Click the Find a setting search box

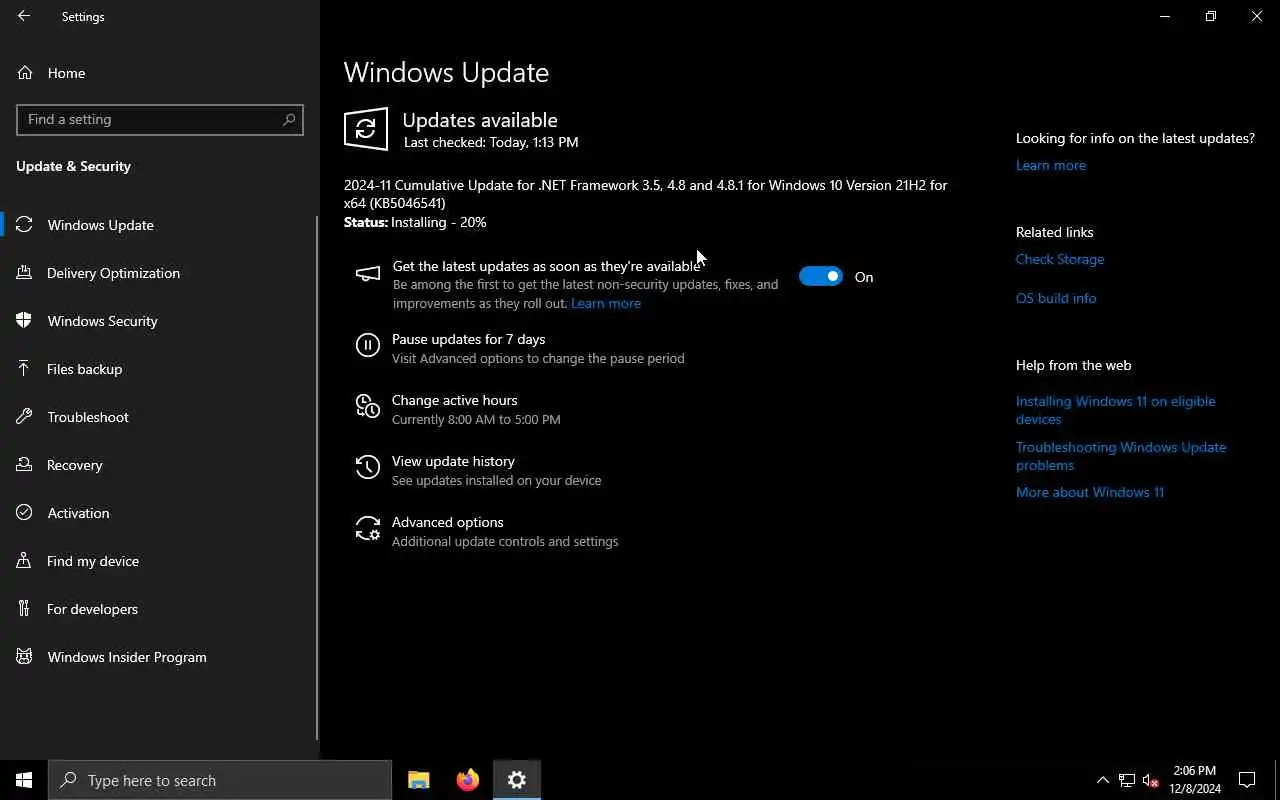pos(160,119)
